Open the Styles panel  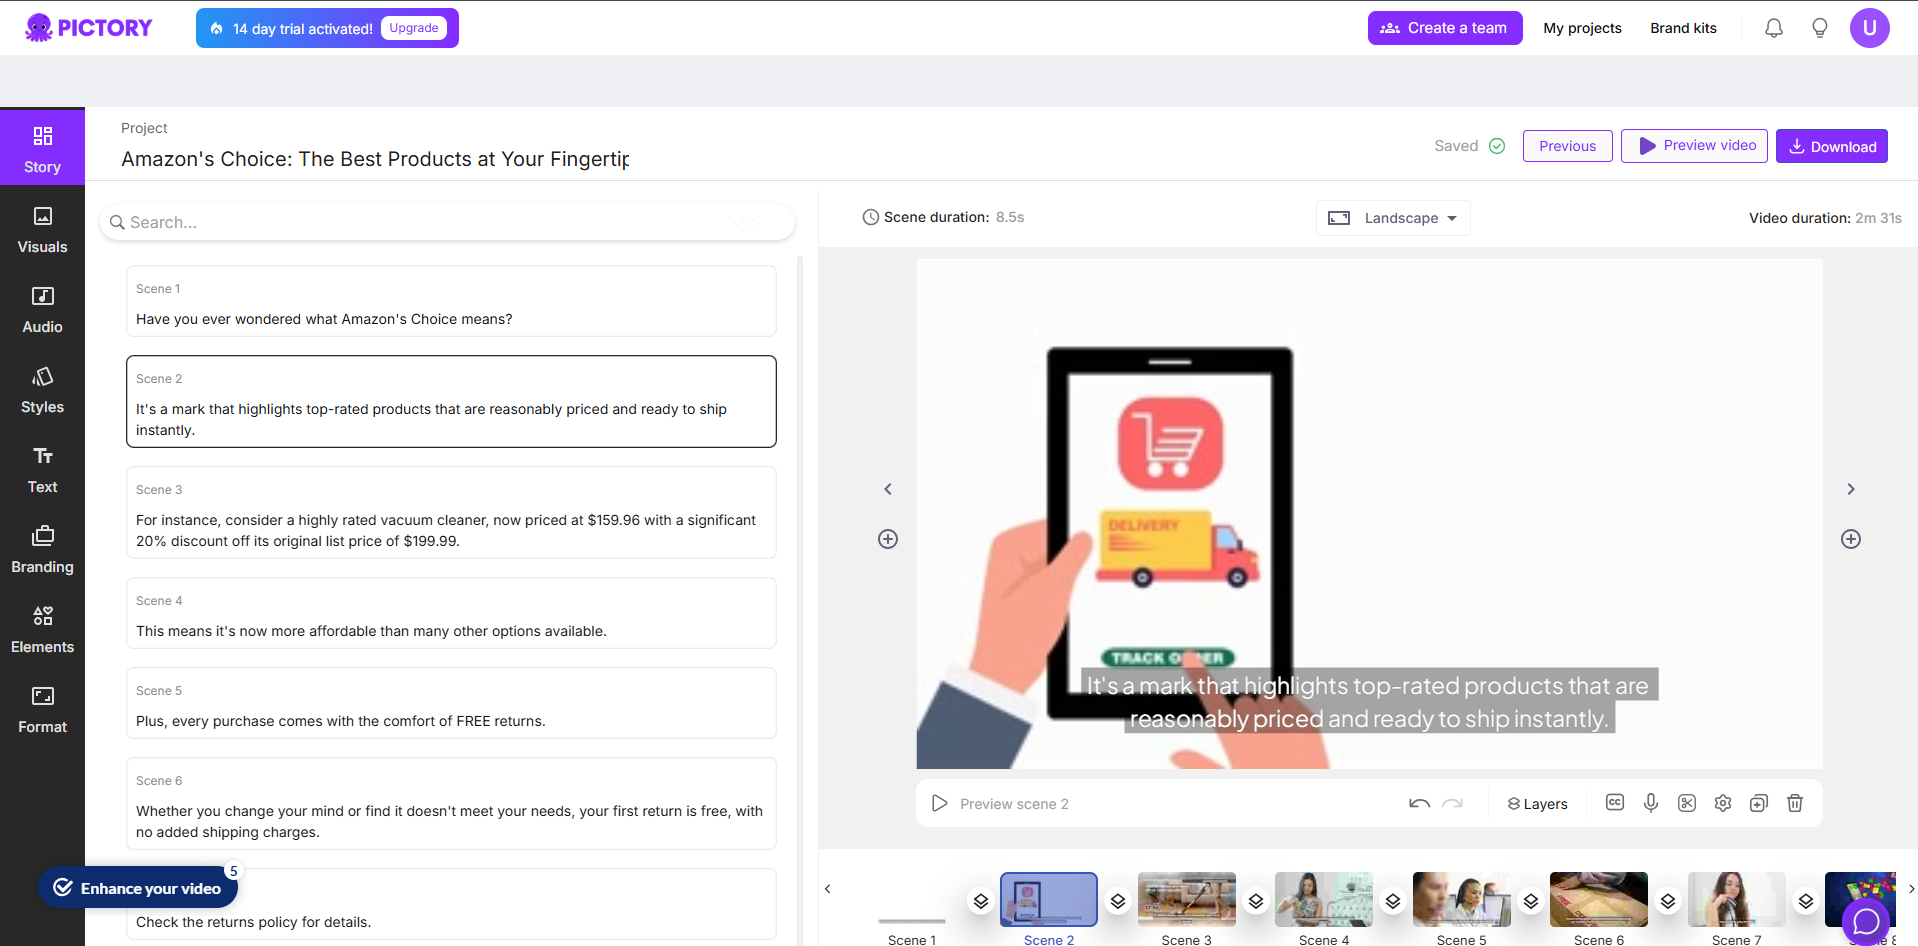pos(42,389)
